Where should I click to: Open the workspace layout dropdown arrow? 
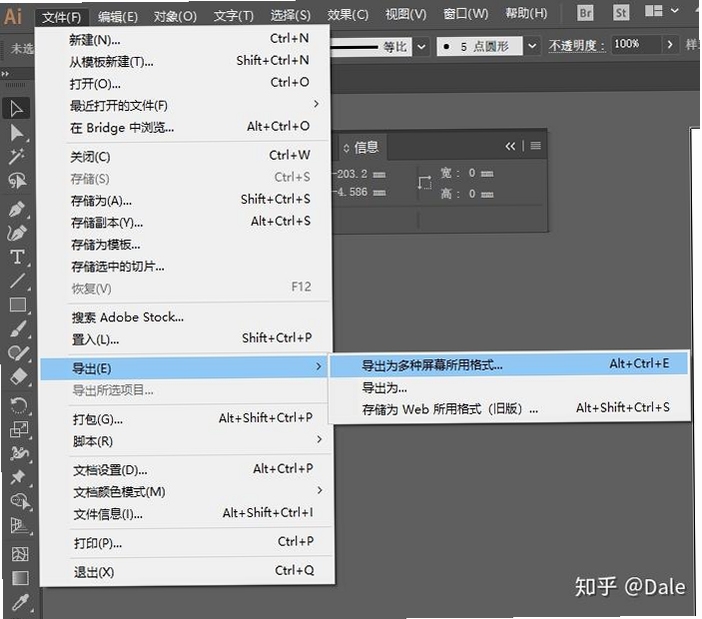[x=675, y=11]
